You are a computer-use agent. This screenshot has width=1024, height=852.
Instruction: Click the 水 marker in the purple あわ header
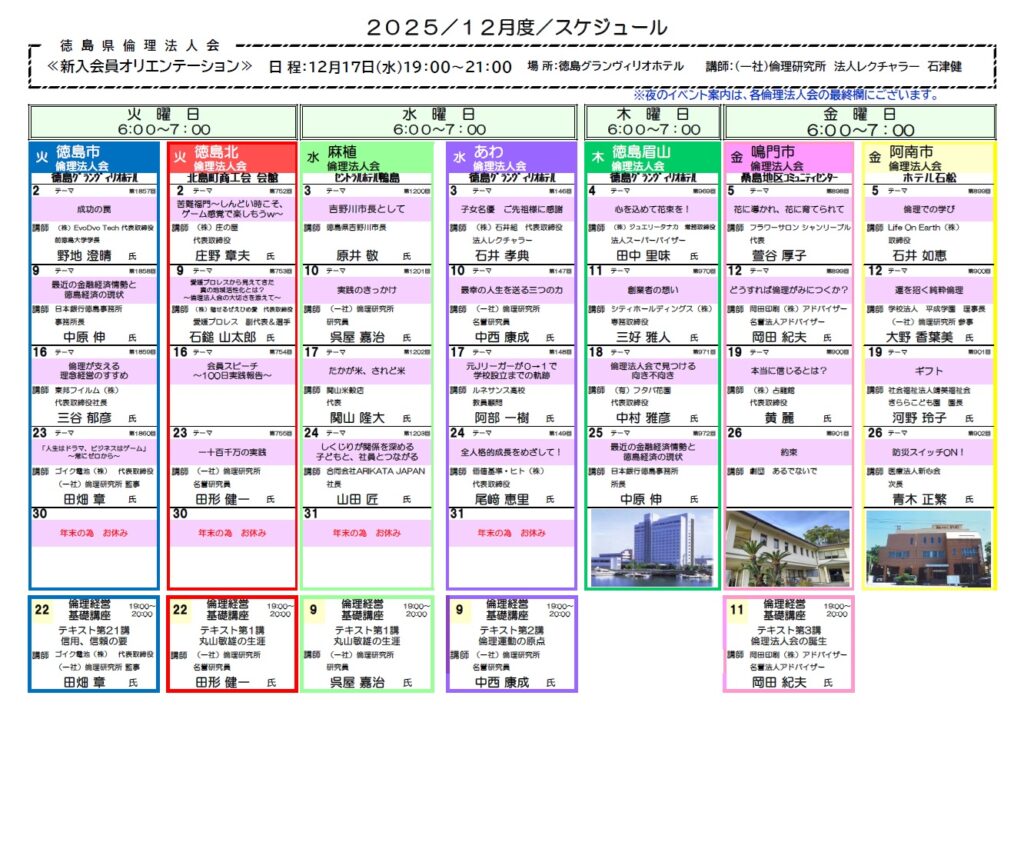click(x=459, y=157)
